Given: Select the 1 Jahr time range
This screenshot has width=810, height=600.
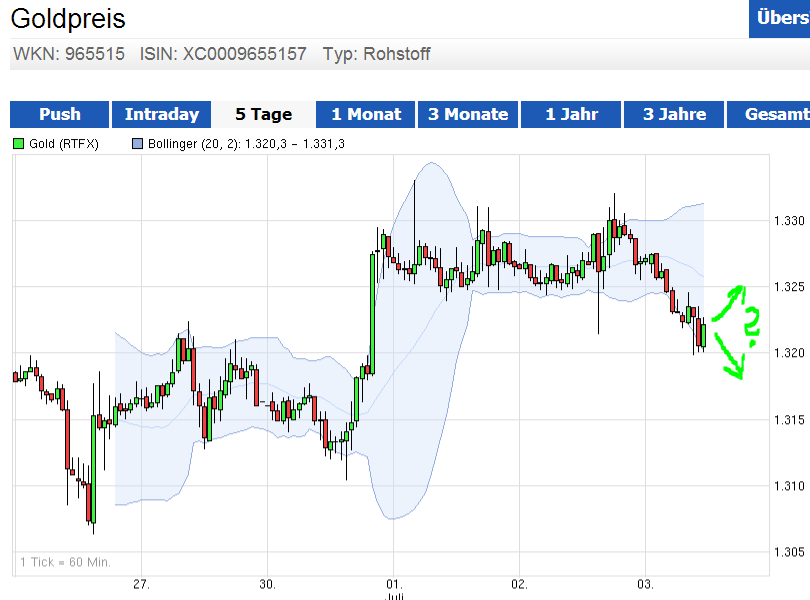Looking at the screenshot, I should tap(571, 115).
